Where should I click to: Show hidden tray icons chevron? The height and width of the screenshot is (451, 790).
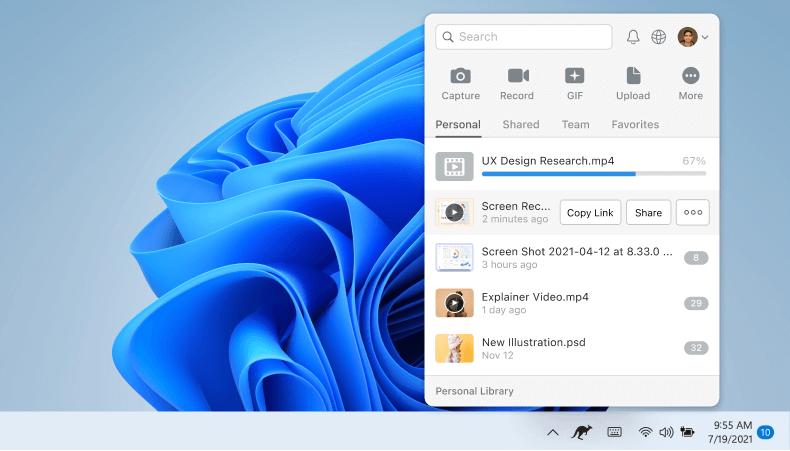[x=552, y=432]
